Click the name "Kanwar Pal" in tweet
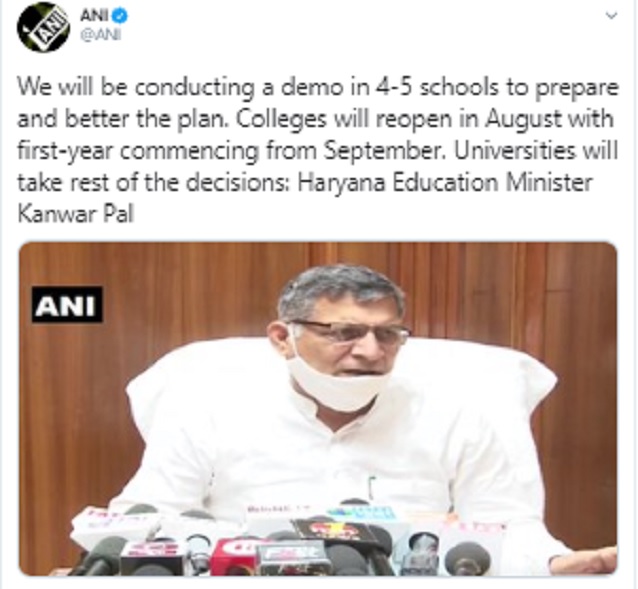Viewport: 638px width, 589px height. 76,214
